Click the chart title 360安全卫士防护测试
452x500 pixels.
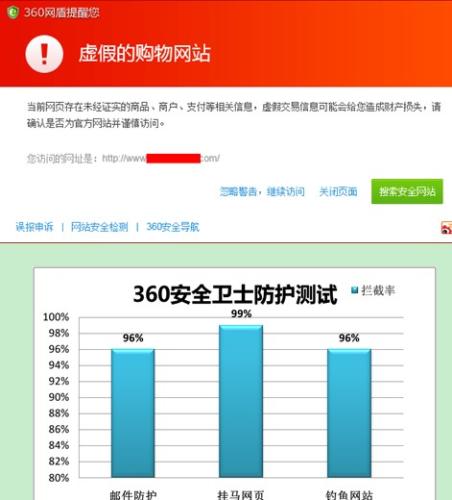click(235, 294)
